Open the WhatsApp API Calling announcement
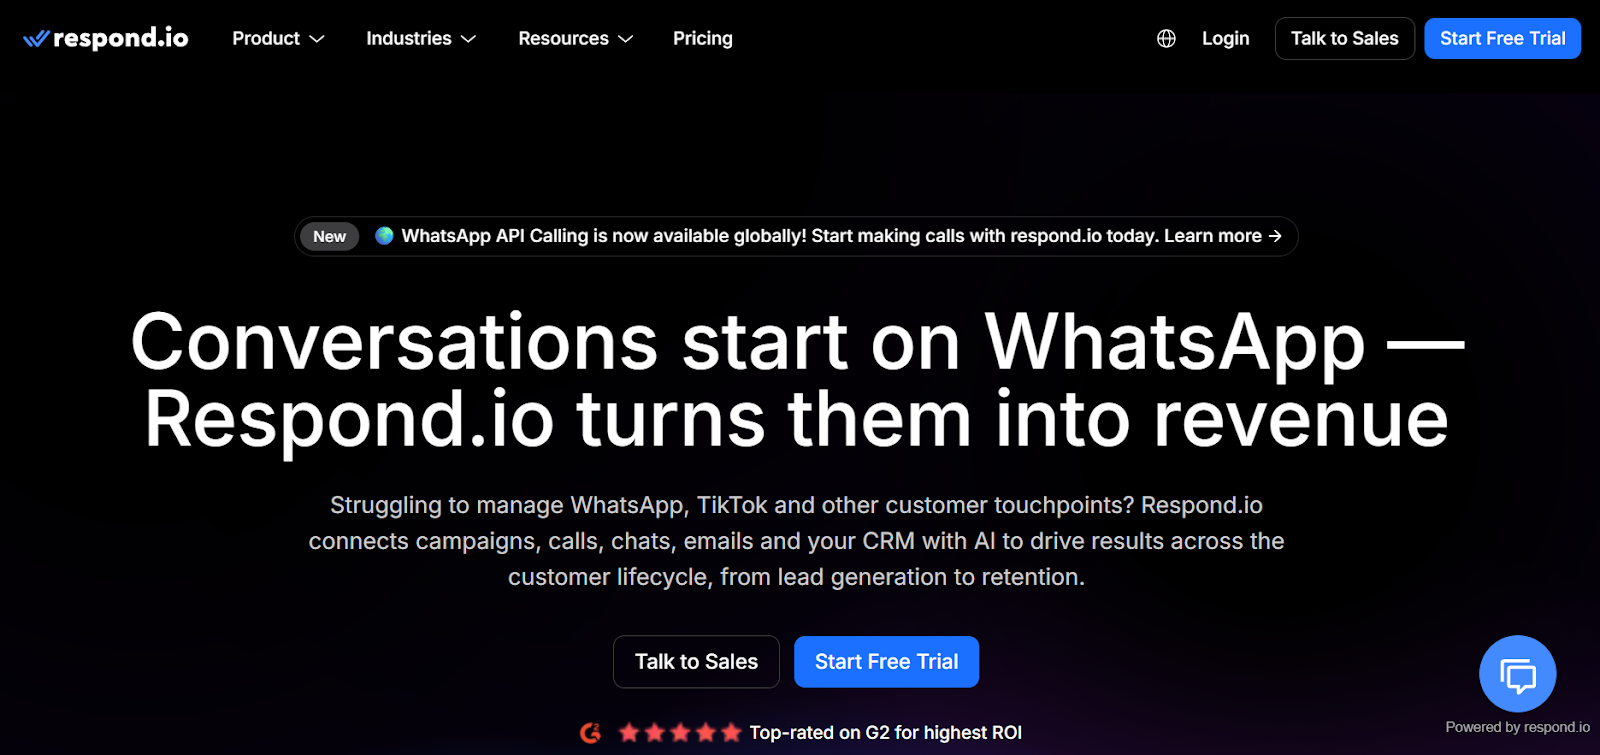 tap(796, 236)
